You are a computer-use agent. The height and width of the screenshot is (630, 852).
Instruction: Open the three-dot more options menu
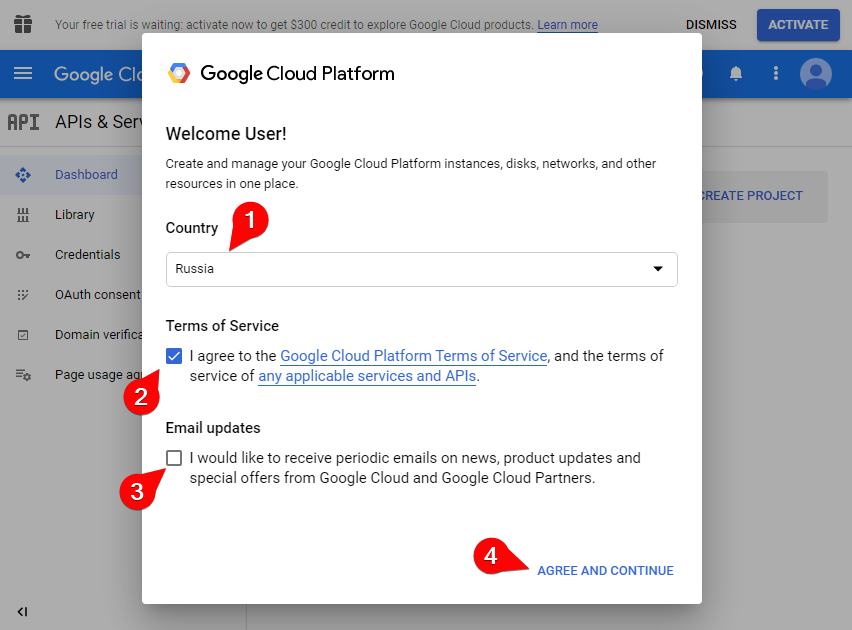coord(776,74)
